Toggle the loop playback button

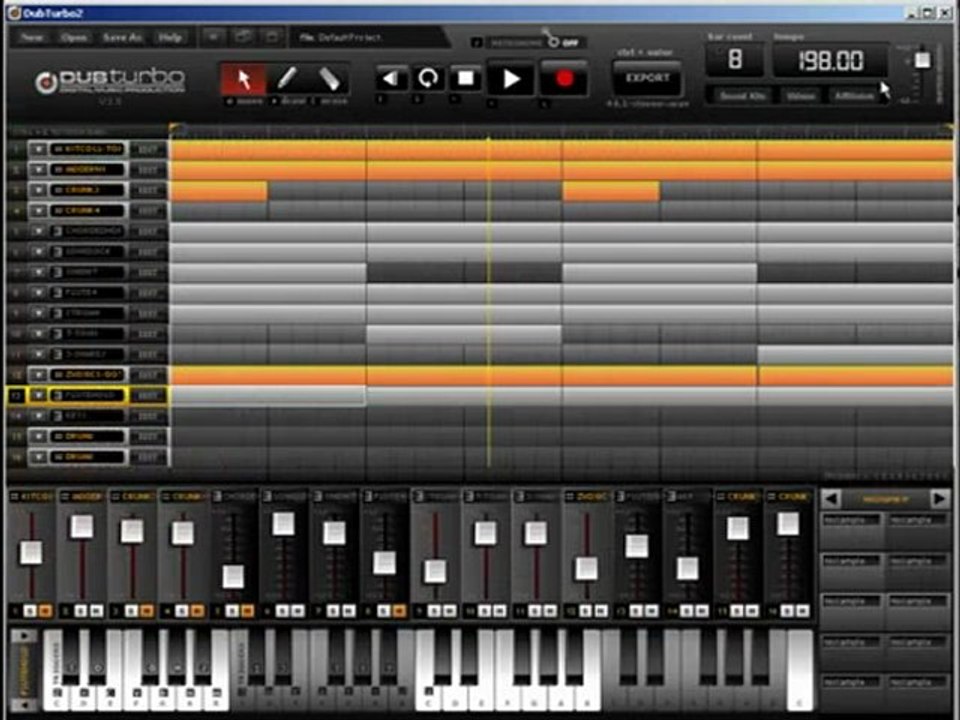tap(428, 79)
